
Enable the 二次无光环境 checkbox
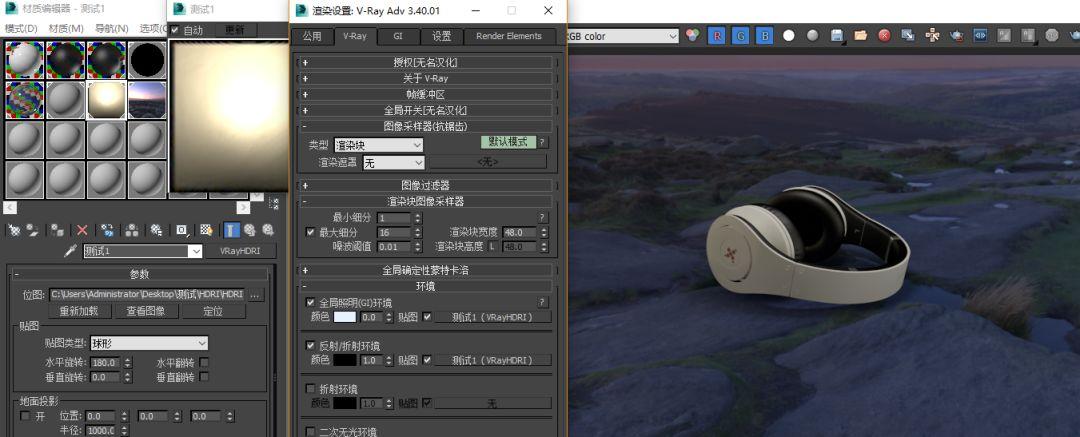[x=310, y=431]
